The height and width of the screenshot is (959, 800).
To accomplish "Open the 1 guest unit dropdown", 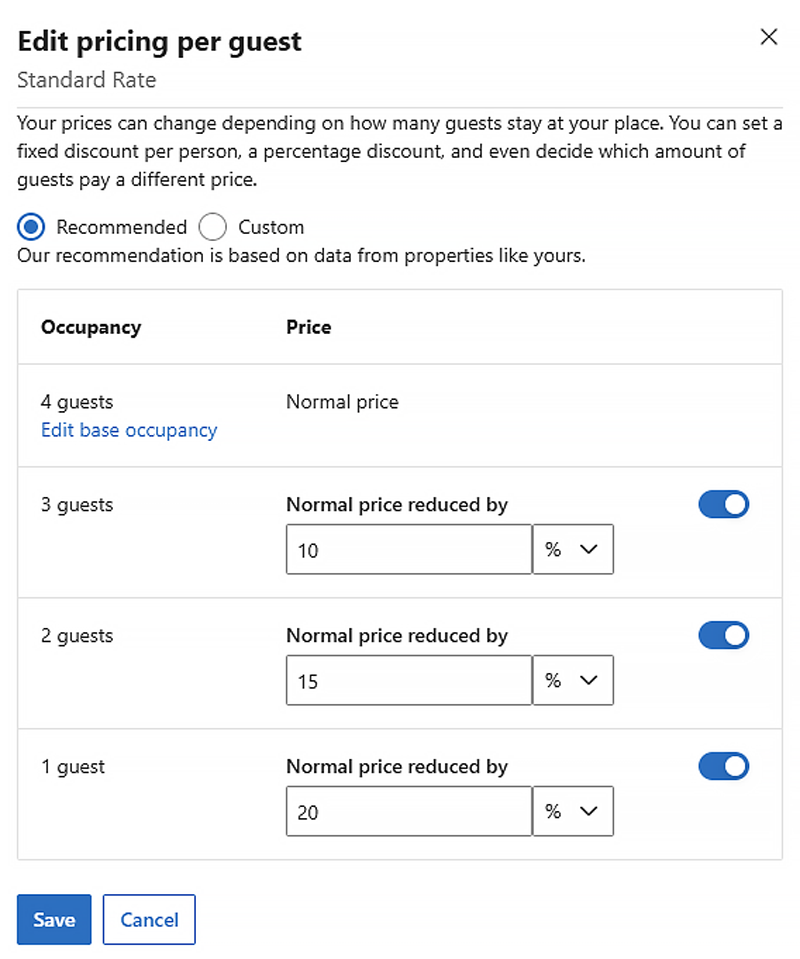I will pyautogui.click(x=573, y=811).
